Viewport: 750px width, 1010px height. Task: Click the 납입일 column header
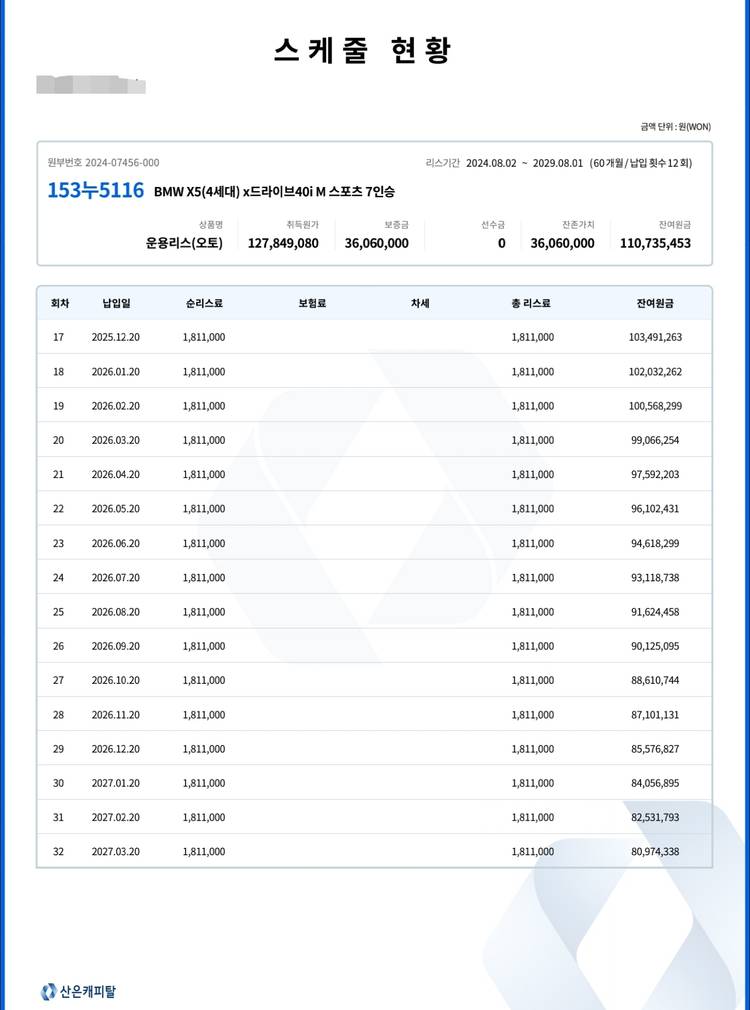(x=115, y=303)
